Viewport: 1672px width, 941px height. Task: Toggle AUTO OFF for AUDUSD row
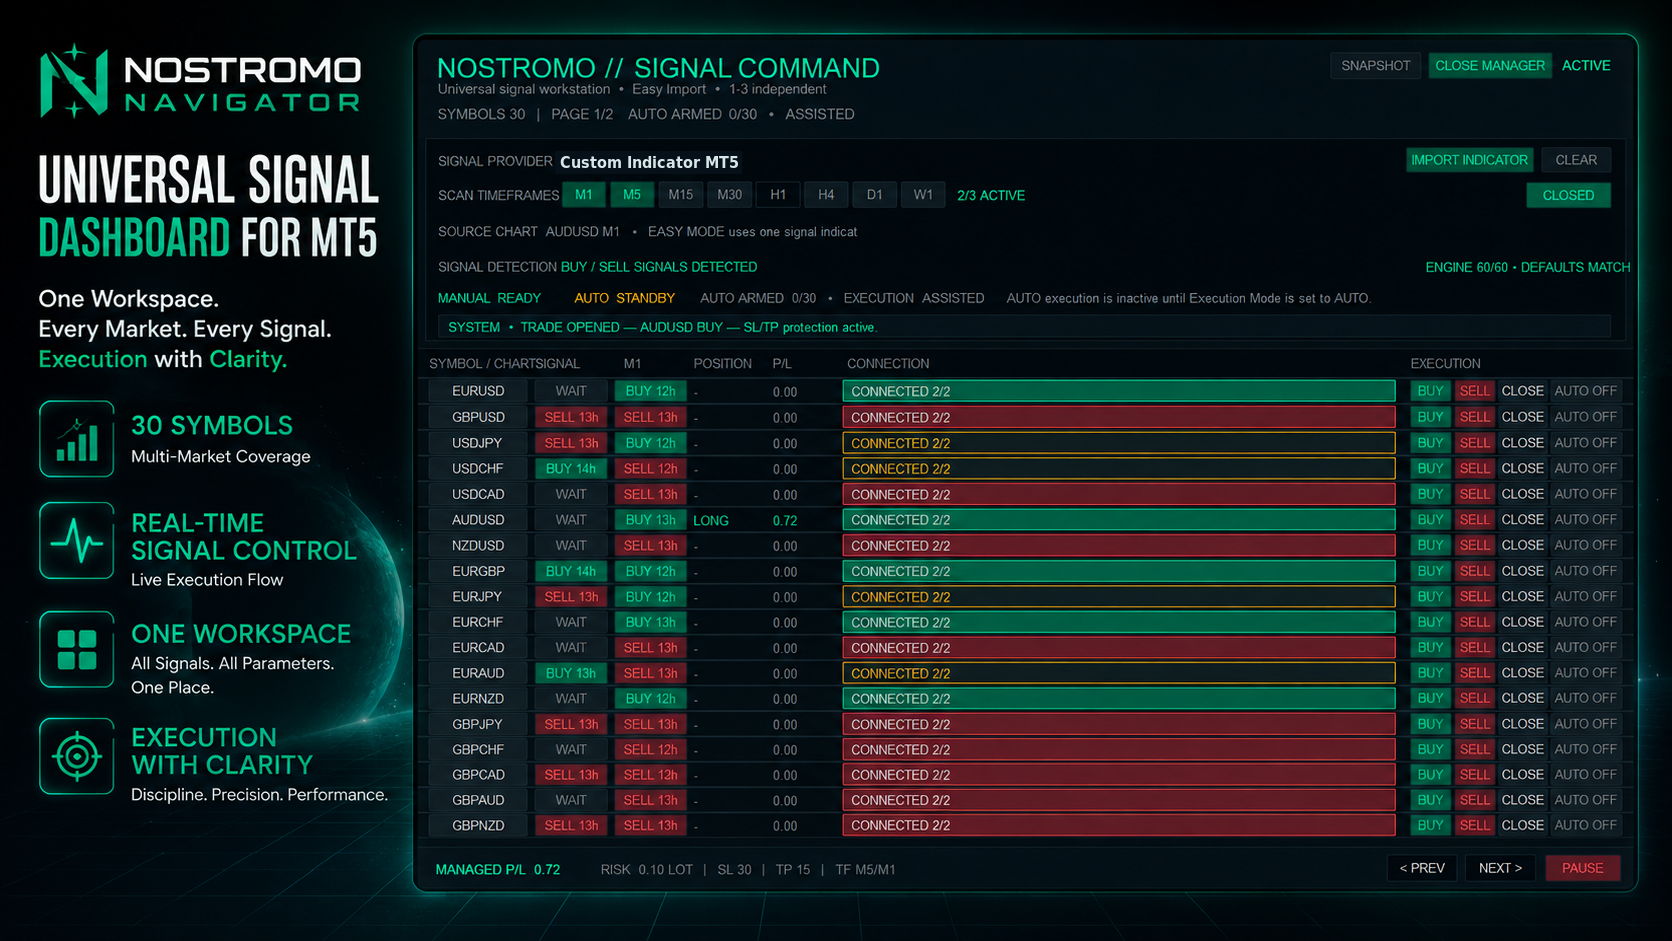click(x=1585, y=520)
